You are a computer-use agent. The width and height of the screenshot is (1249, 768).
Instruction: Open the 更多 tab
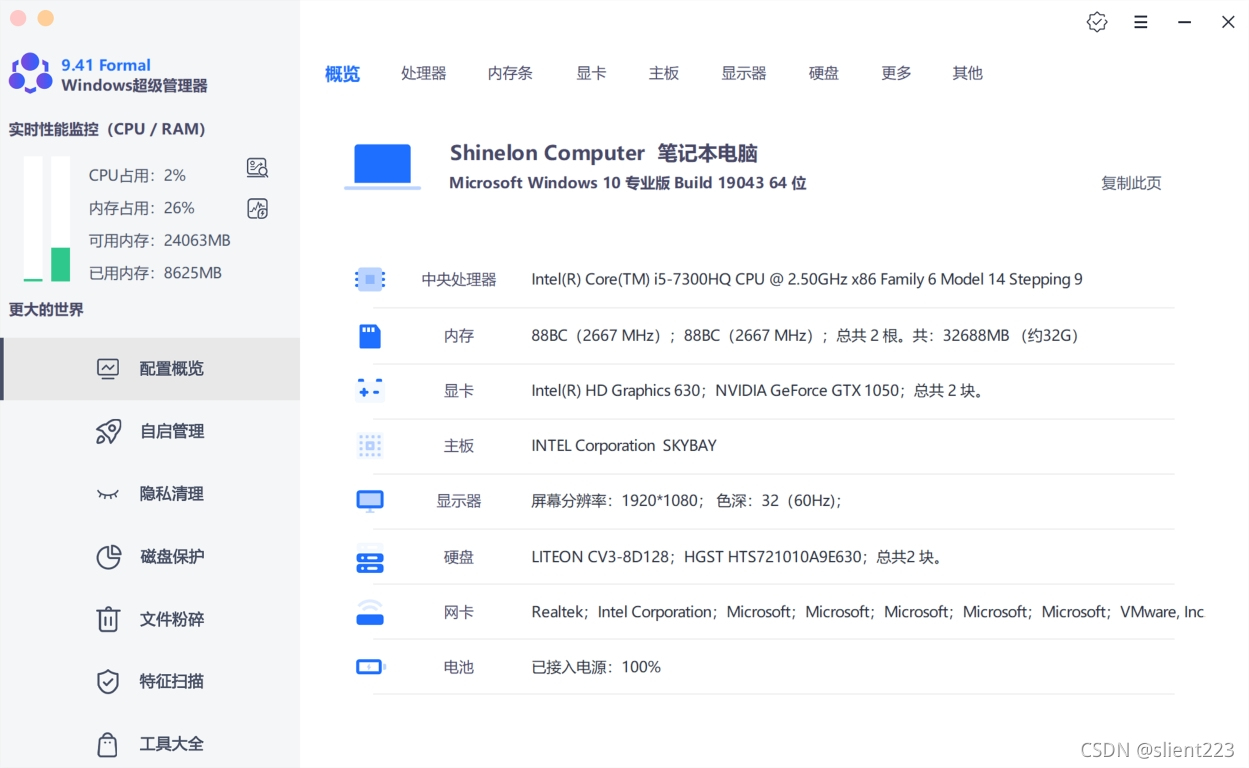896,73
